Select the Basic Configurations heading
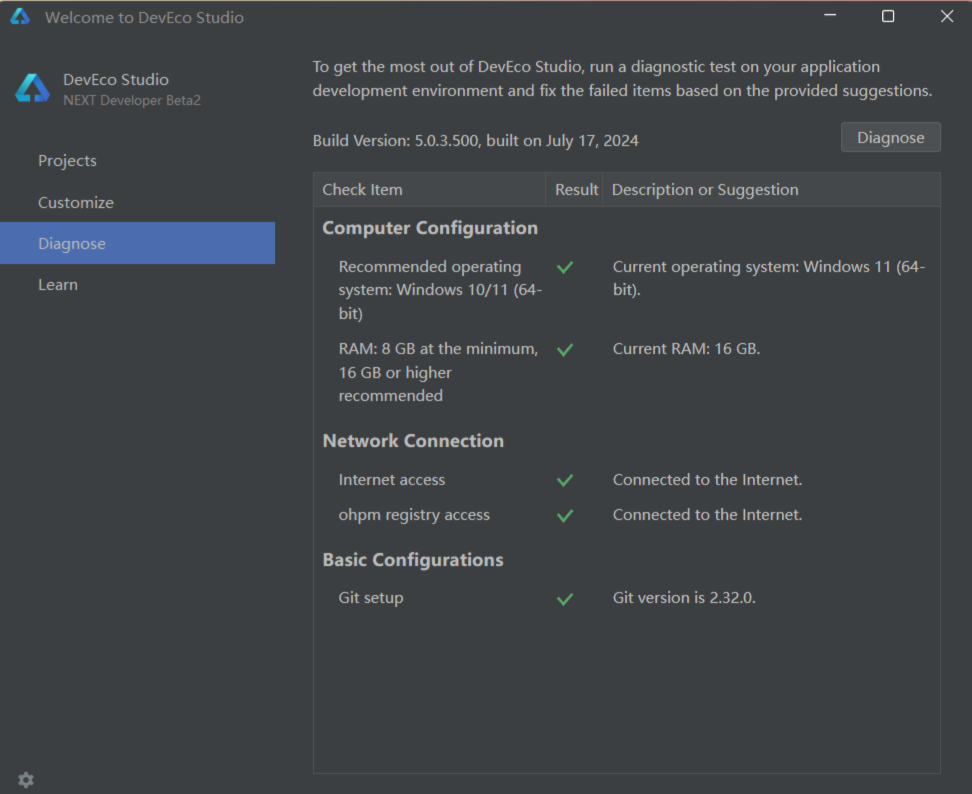The width and height of the screenshot is (972, 794). 413,560
